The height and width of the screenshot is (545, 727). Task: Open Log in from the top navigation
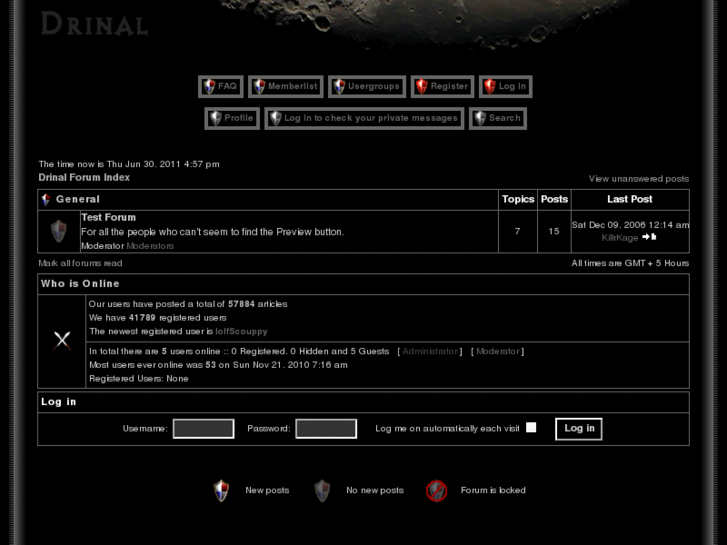(505, 86)
